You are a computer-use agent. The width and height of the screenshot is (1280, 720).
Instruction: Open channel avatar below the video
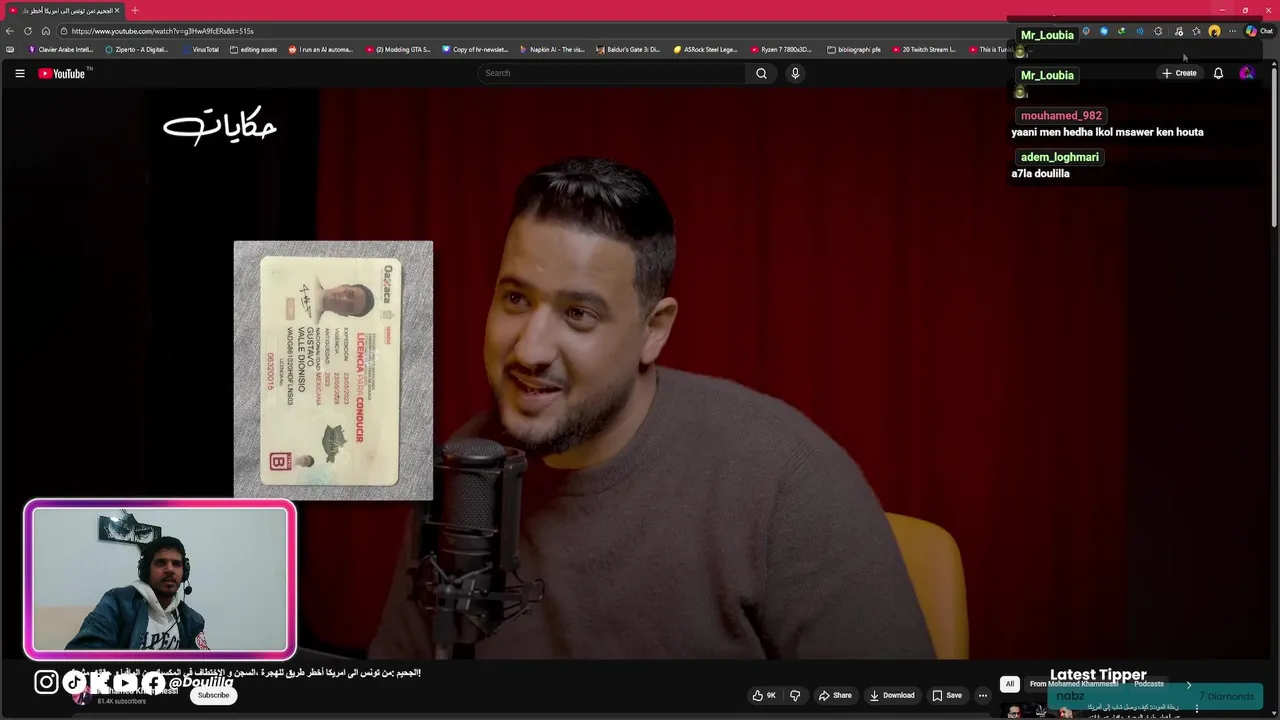[x=81, y=696]
